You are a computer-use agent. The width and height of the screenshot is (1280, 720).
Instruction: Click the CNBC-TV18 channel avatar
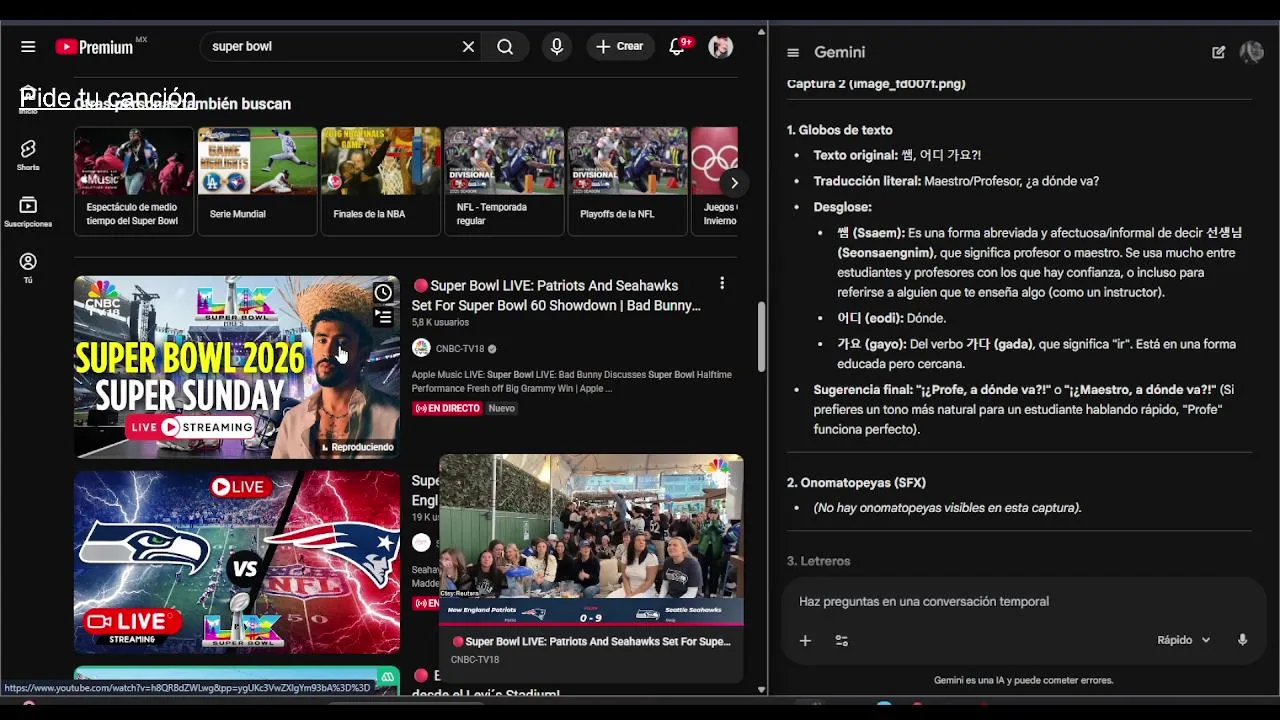(421, 348)
